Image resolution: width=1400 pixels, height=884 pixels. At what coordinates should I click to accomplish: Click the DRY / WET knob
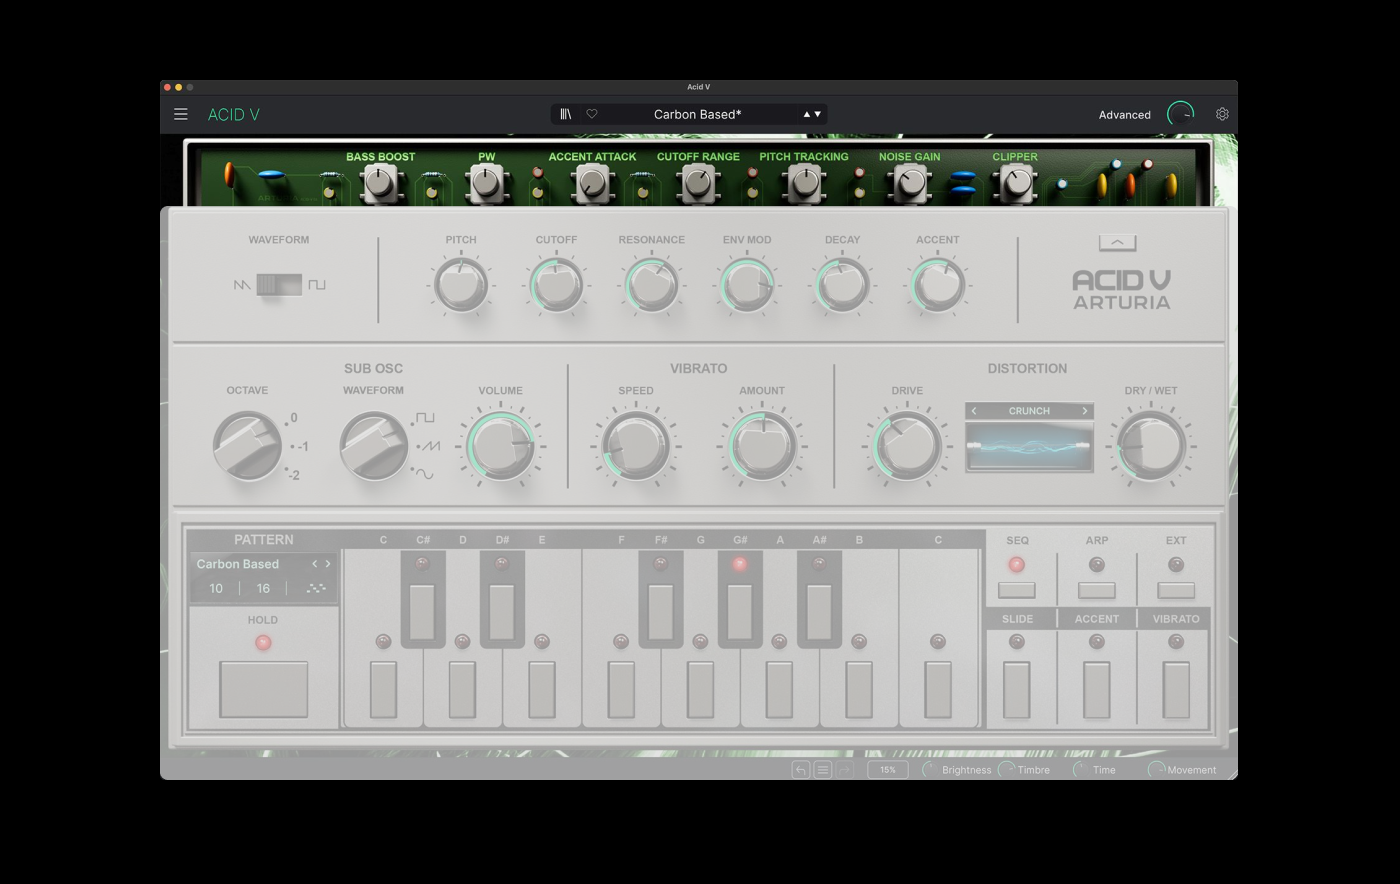pyautogui.click(x=1151, y=446)
